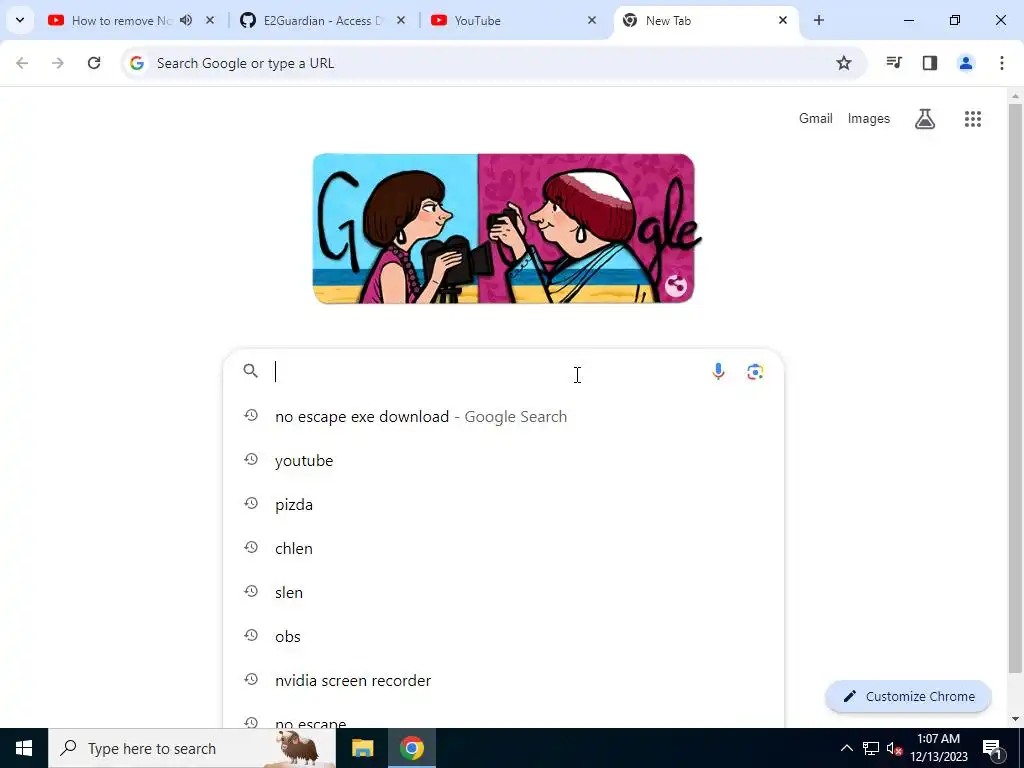
Task: Open the clock showing 1:07 AM
Action: tap(938, 748)
